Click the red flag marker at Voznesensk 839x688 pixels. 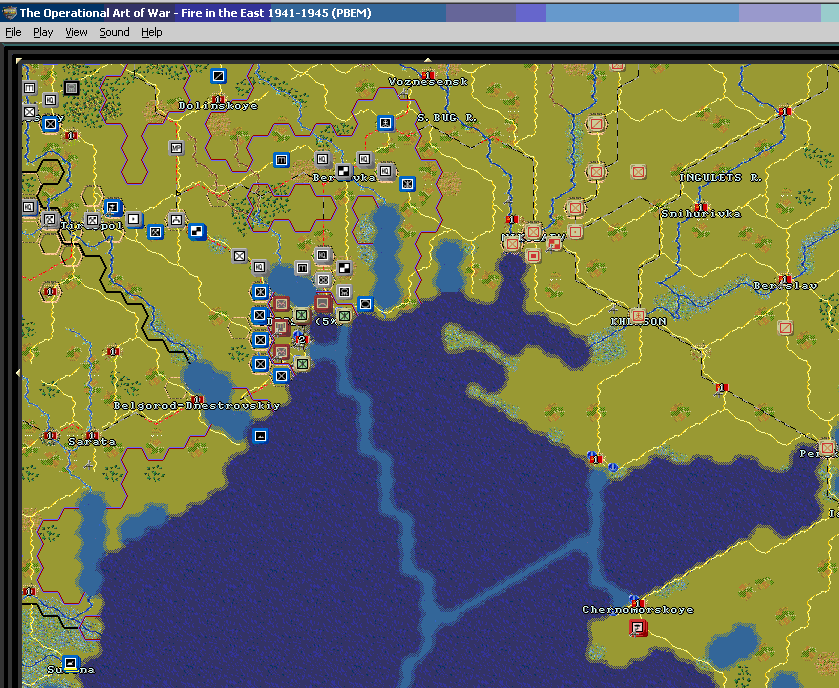[x=427, y=75]
